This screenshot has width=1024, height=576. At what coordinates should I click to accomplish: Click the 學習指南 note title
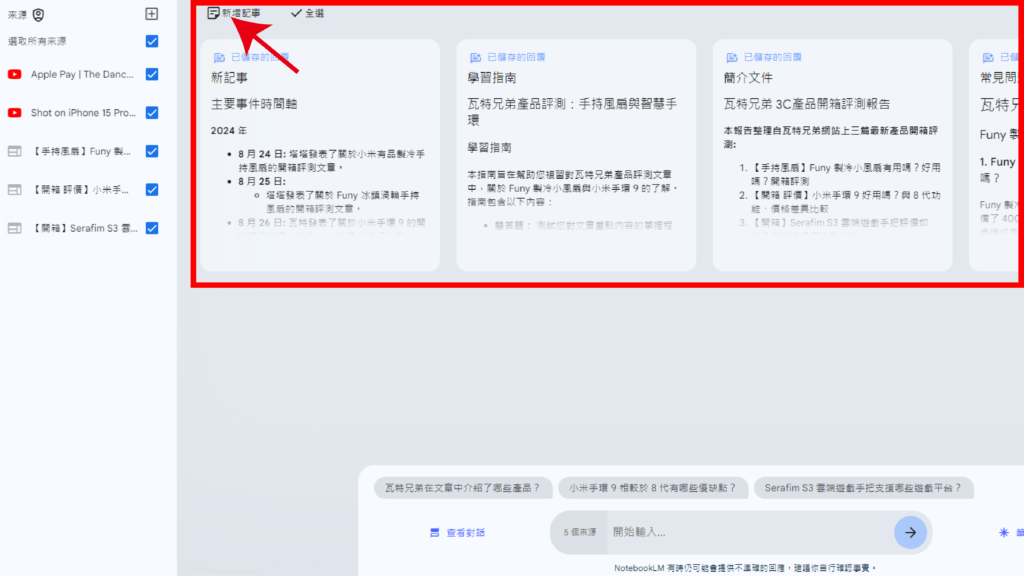[492, 78]
